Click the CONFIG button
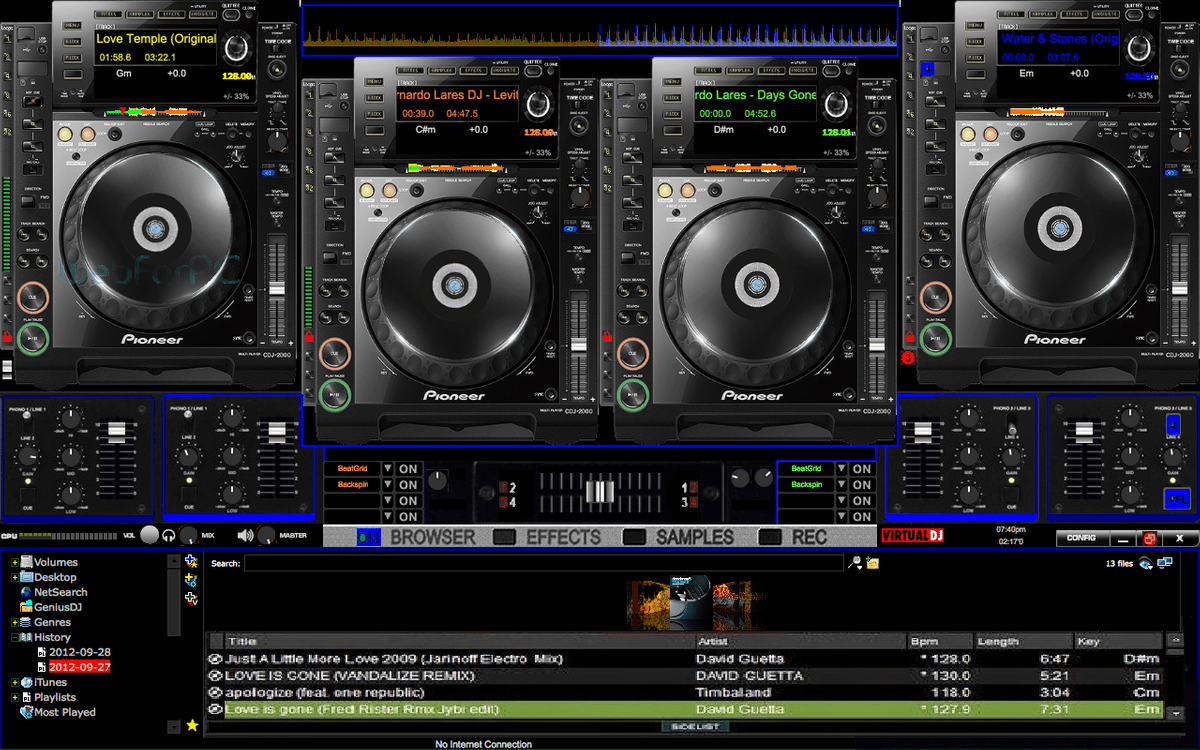The height and width of the screenshot is (750, 1200). (x=1082, y=537)
